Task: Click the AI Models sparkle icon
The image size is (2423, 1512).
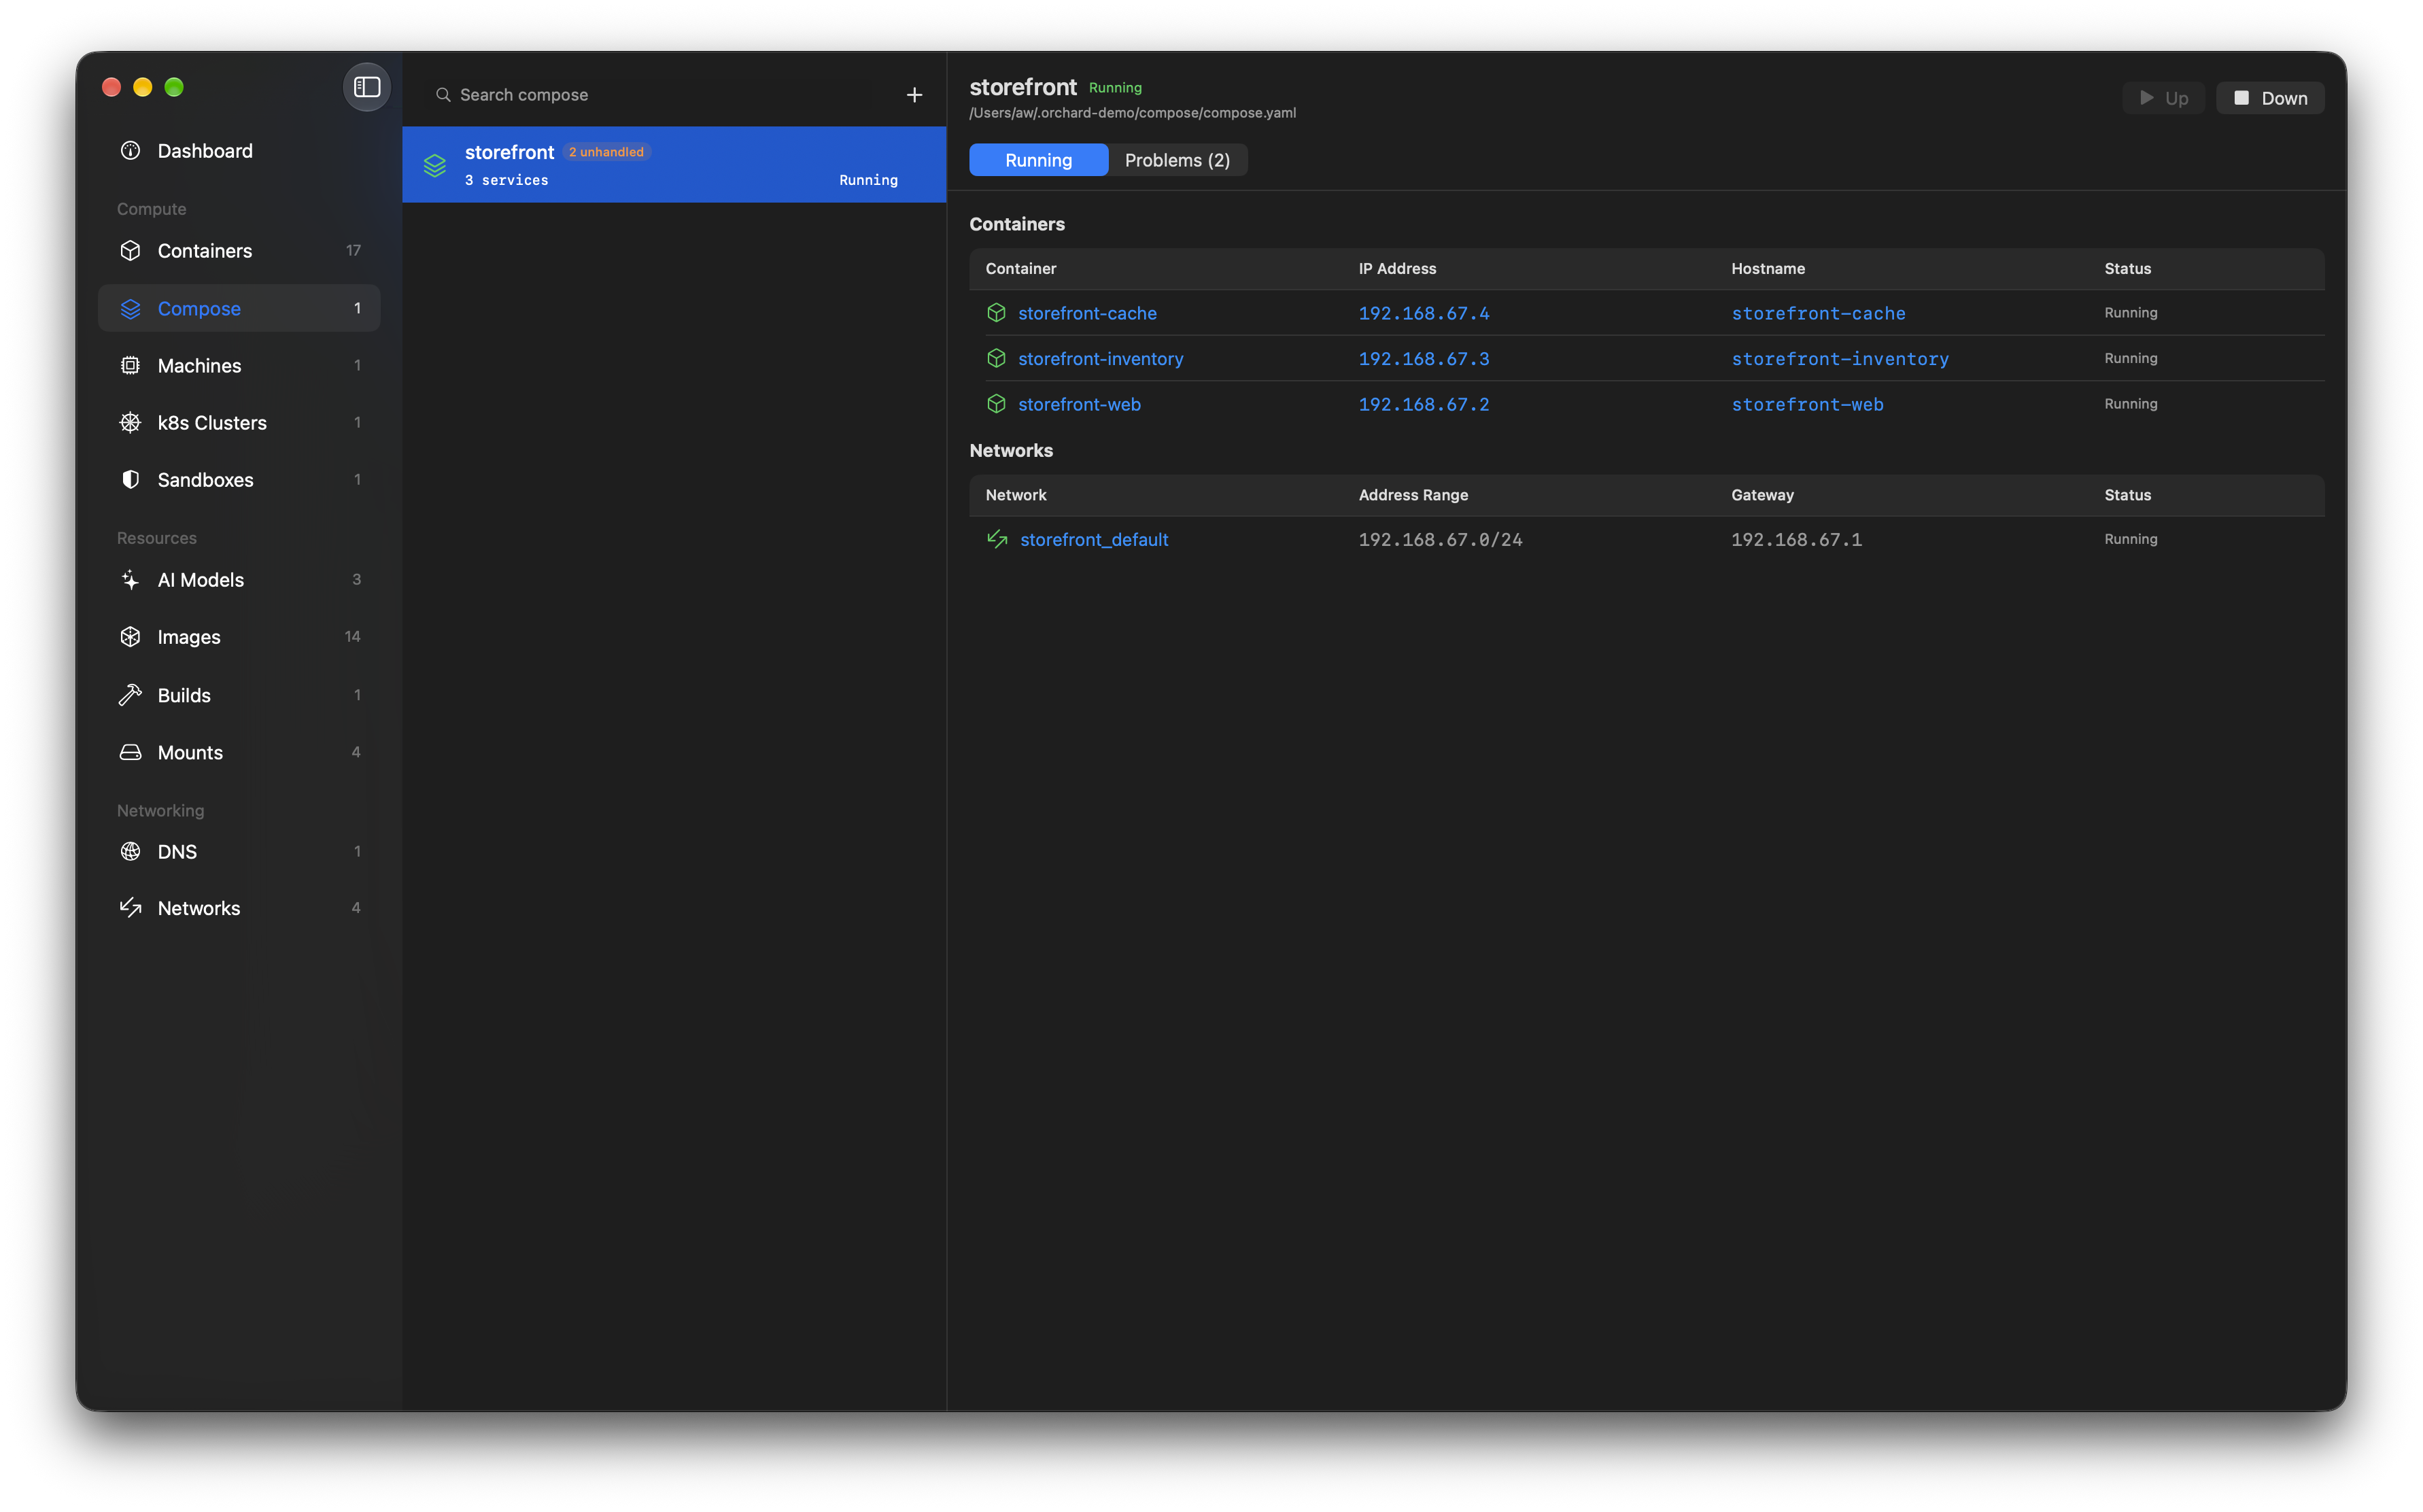Action: [x=130, y=580]
